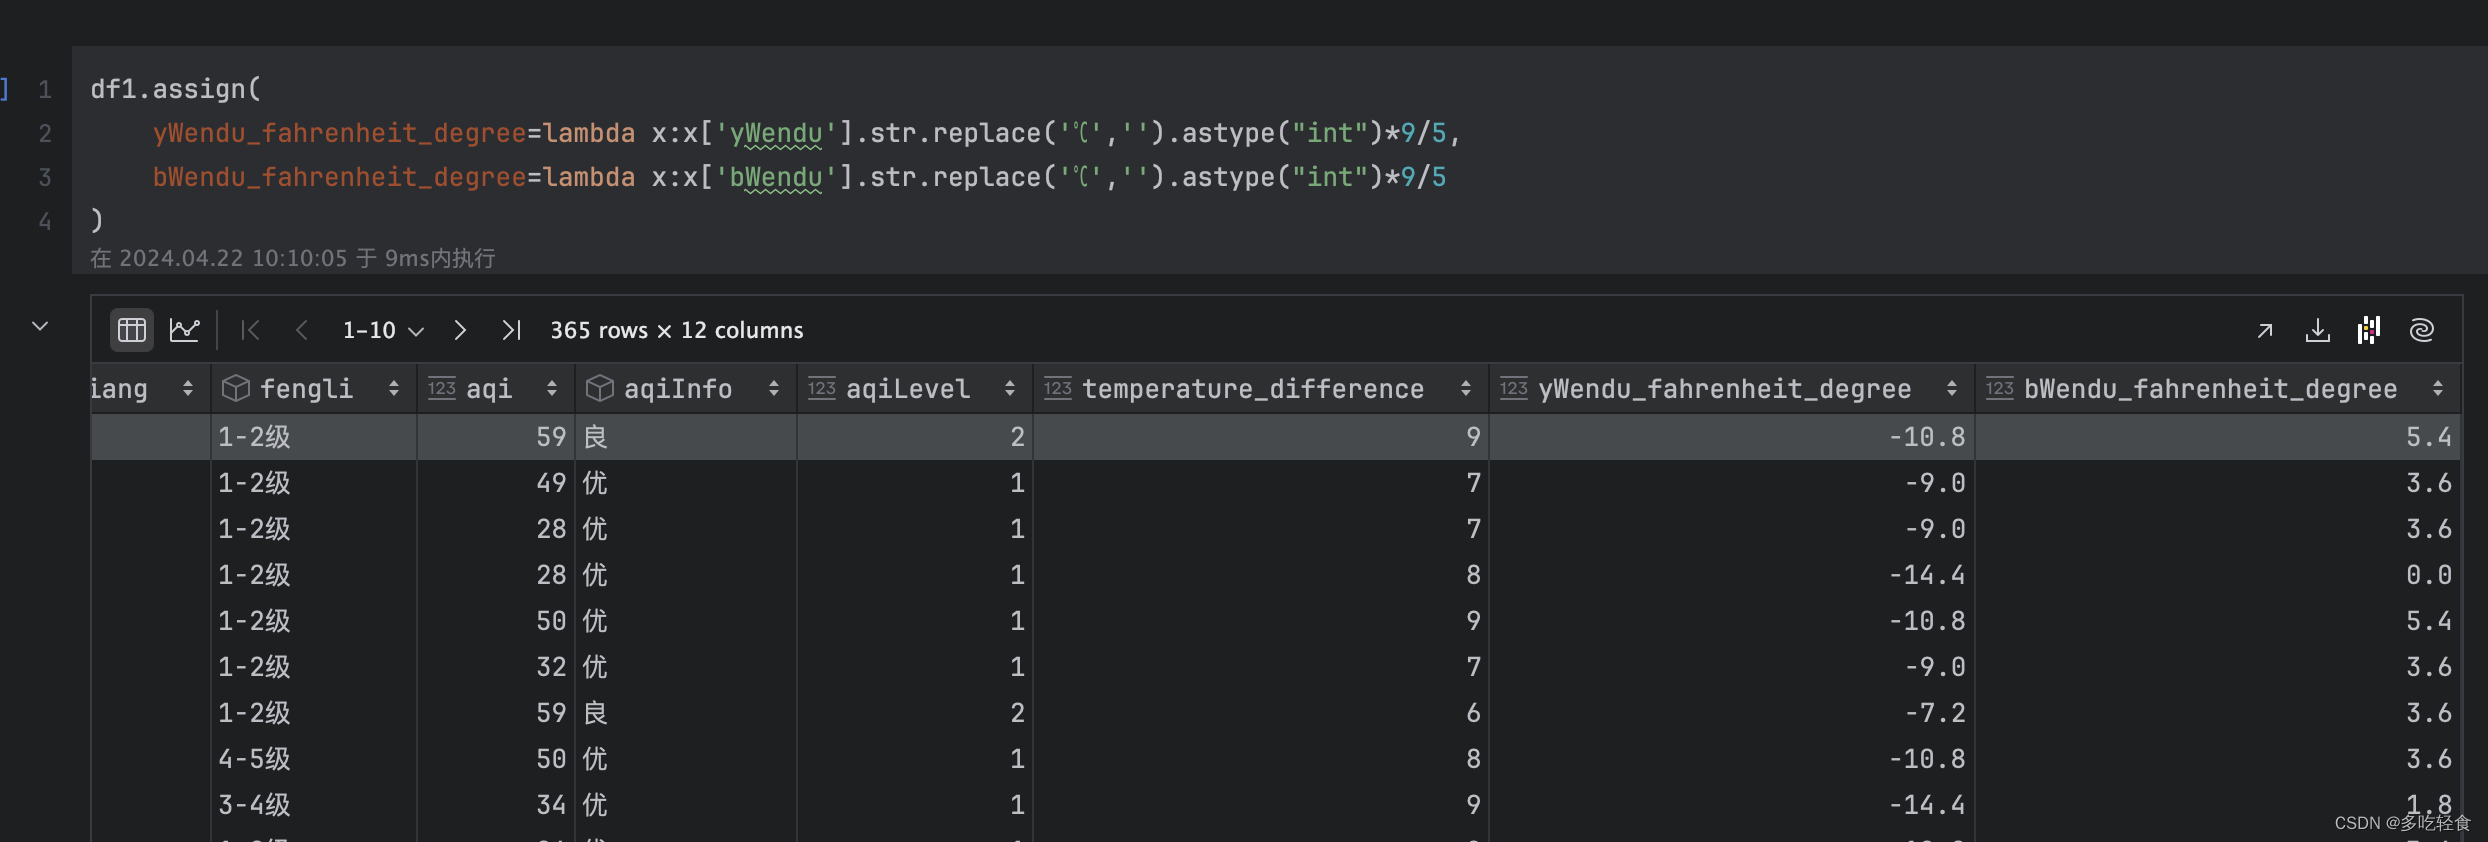
Task: Download the table data icon
Action: [x=2317, y=330]
